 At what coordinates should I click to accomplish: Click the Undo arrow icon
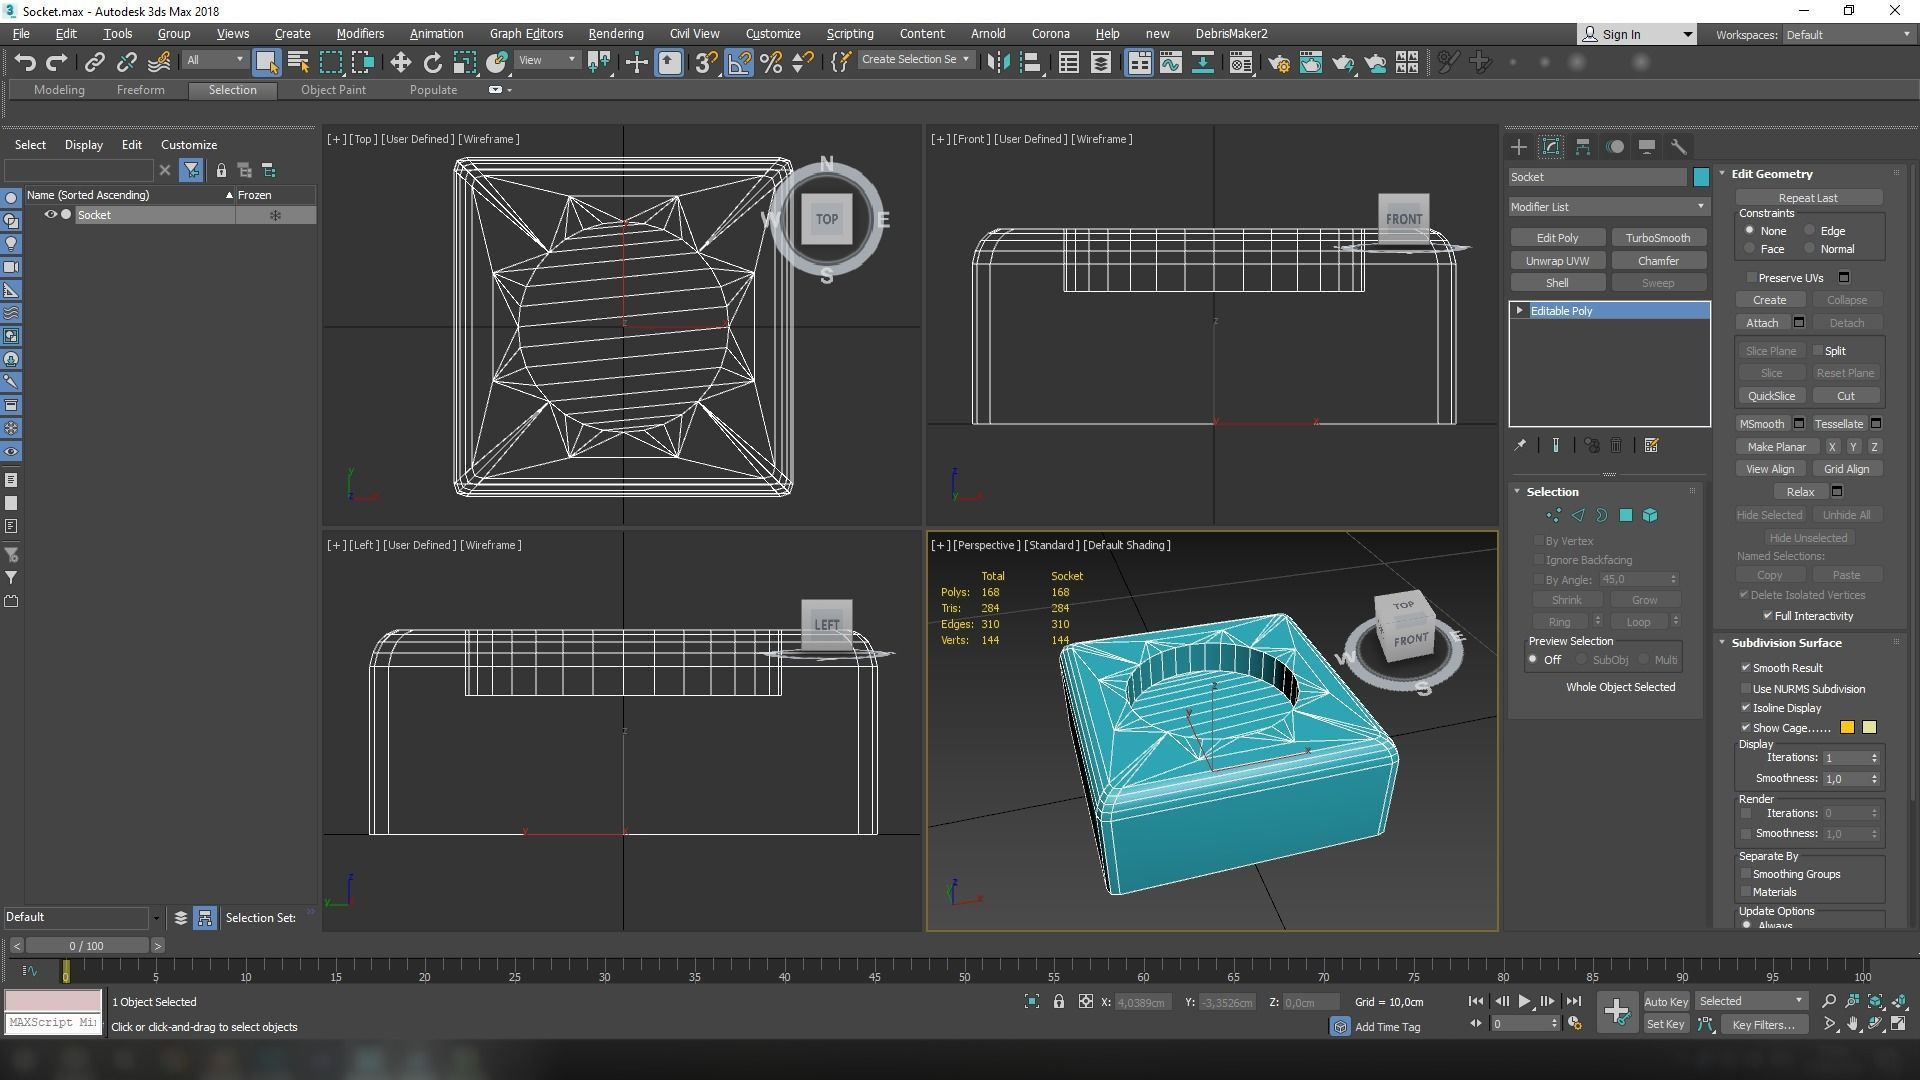click(x=25, y=62)
